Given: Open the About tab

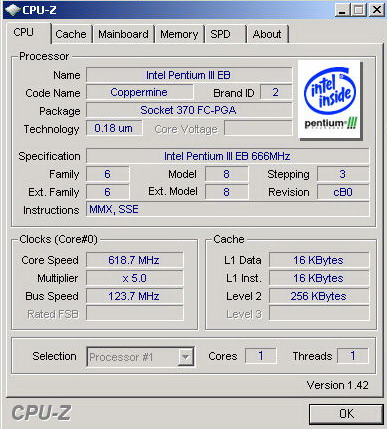Looking at the screenshot, I should point(267,34).
